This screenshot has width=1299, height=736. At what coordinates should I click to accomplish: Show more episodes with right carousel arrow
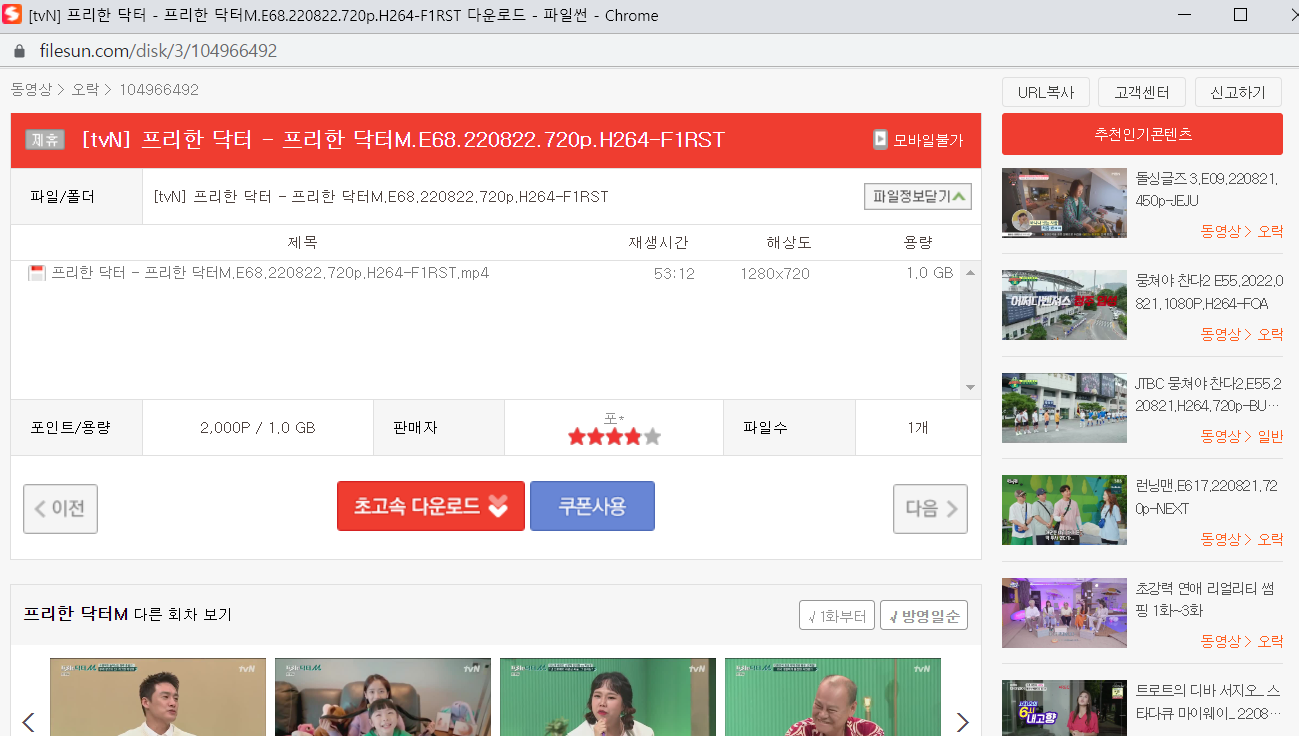962,722
